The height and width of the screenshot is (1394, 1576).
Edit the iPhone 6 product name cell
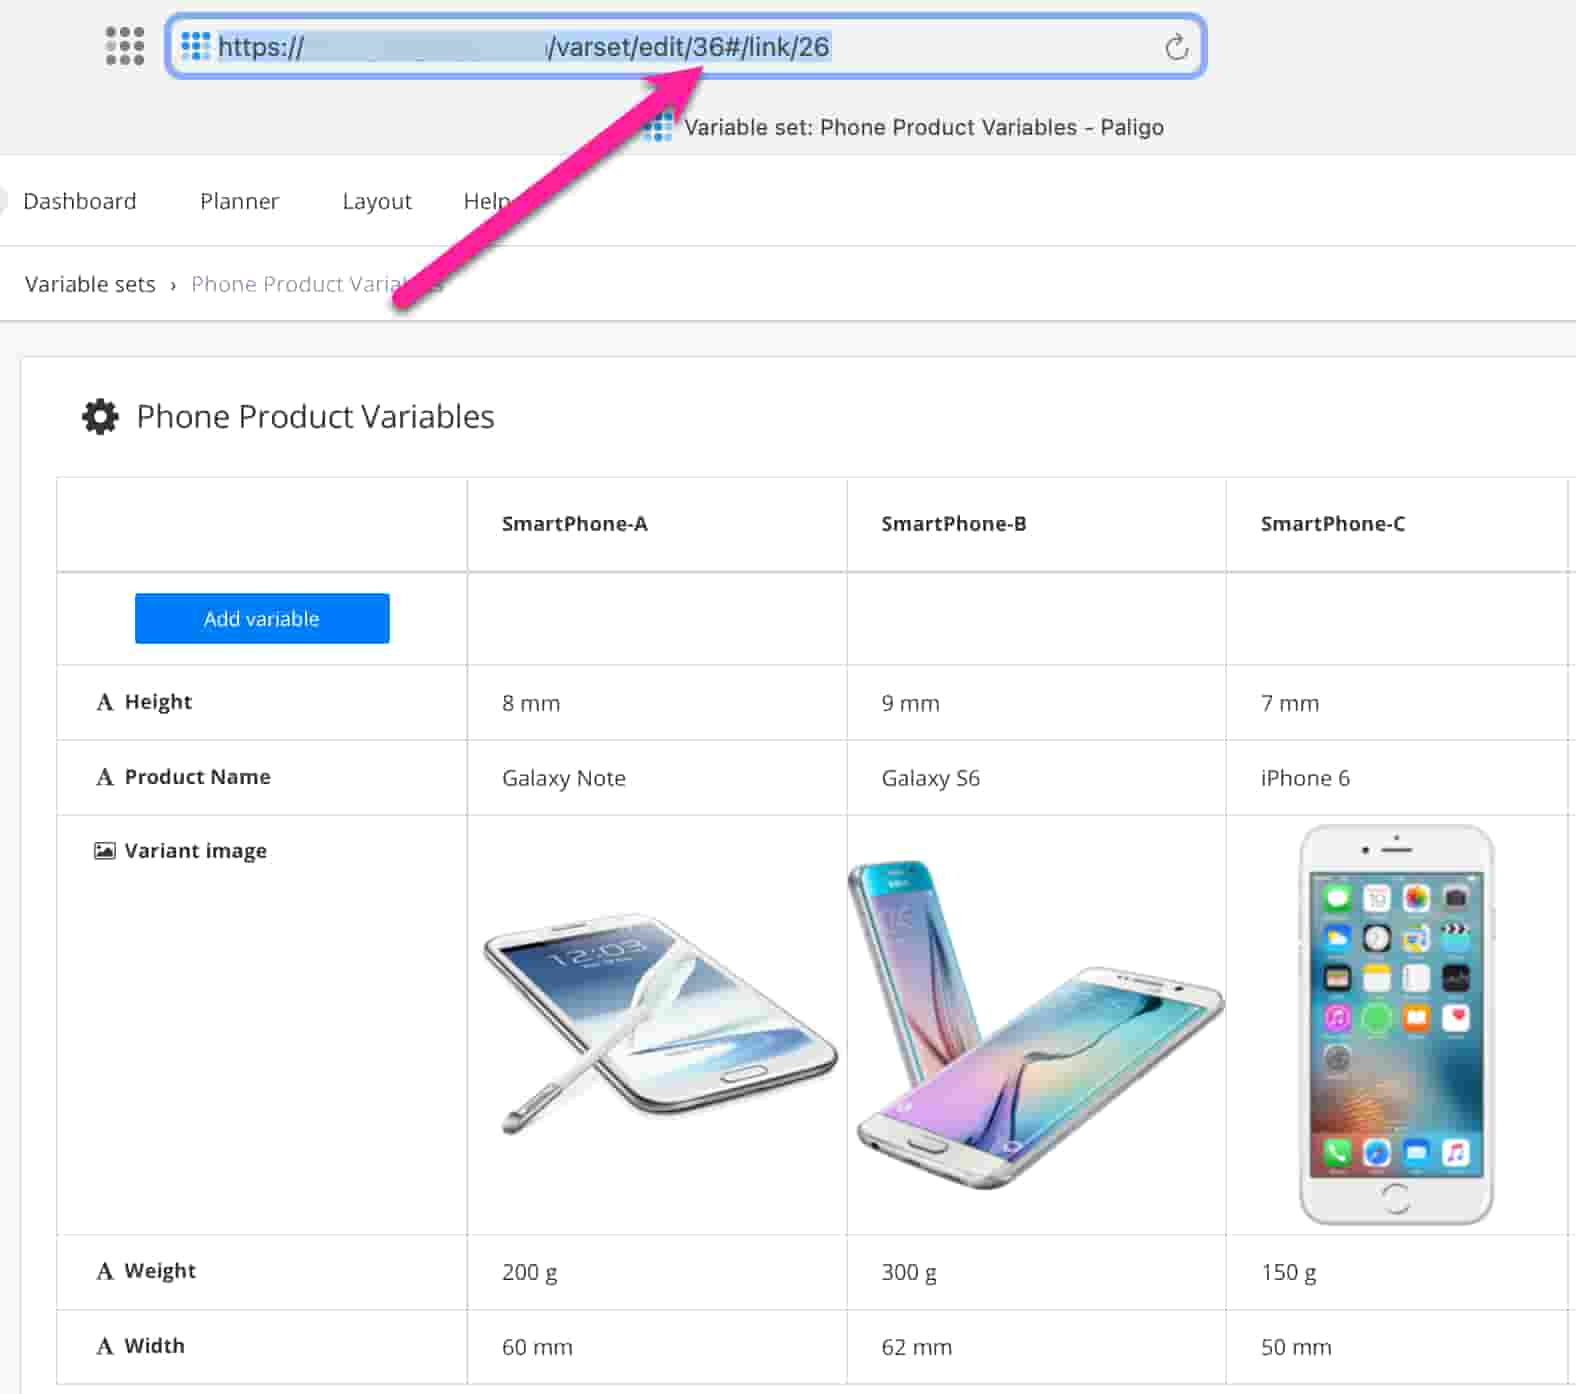click(x=1305, y=778)
